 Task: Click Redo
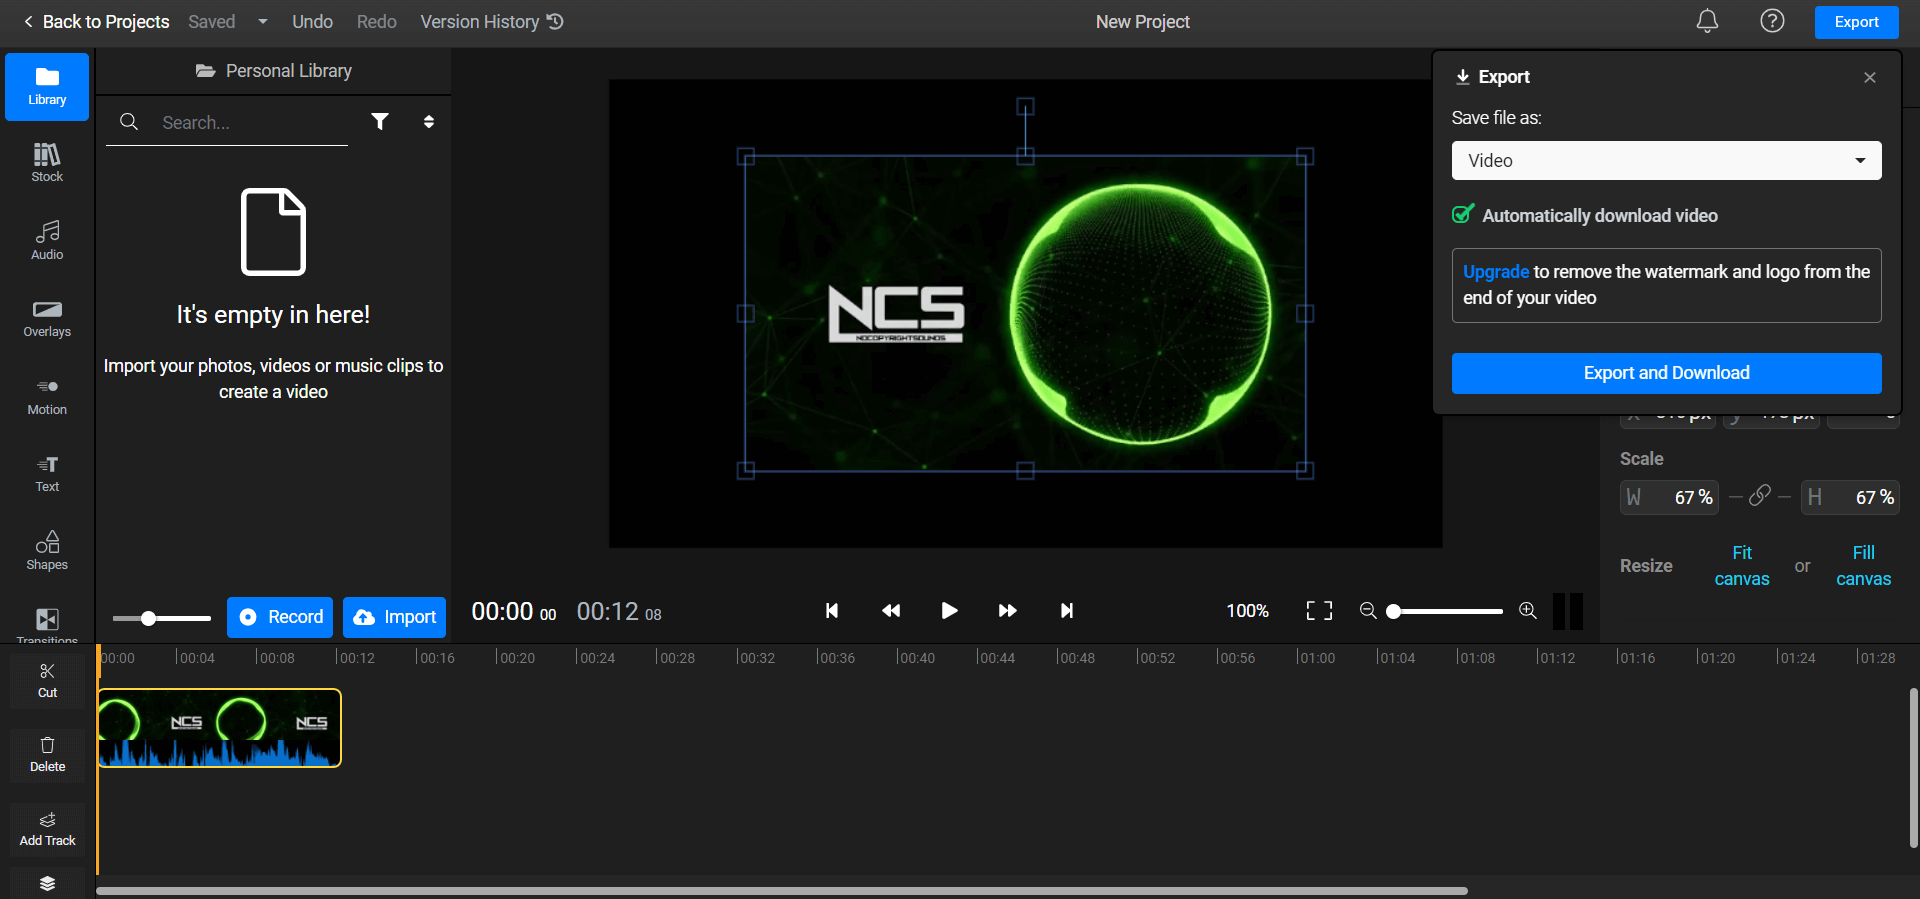point(376,21)
